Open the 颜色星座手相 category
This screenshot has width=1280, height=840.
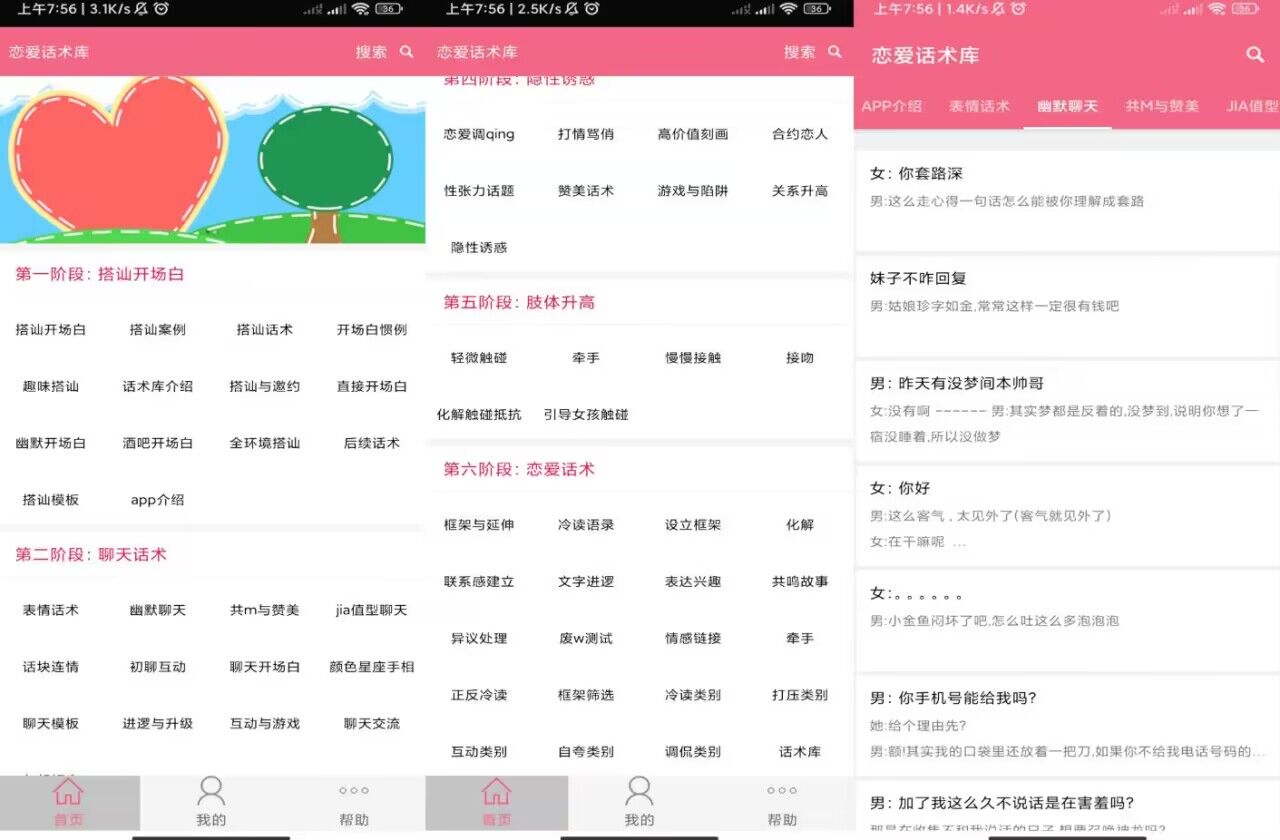(371, 667)
